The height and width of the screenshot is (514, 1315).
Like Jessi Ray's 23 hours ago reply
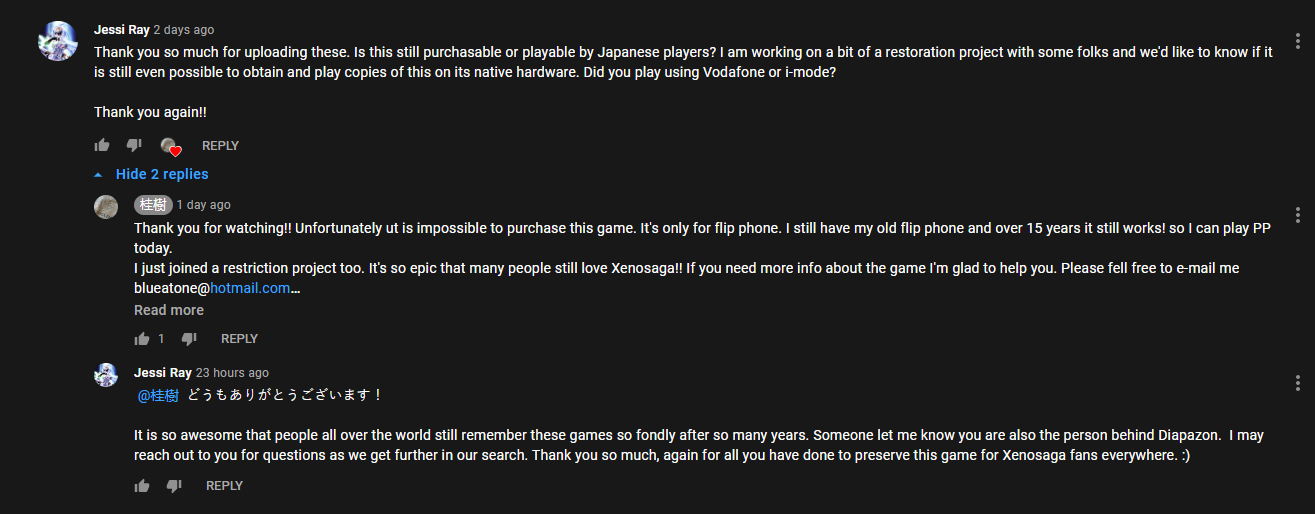[142, 486]
